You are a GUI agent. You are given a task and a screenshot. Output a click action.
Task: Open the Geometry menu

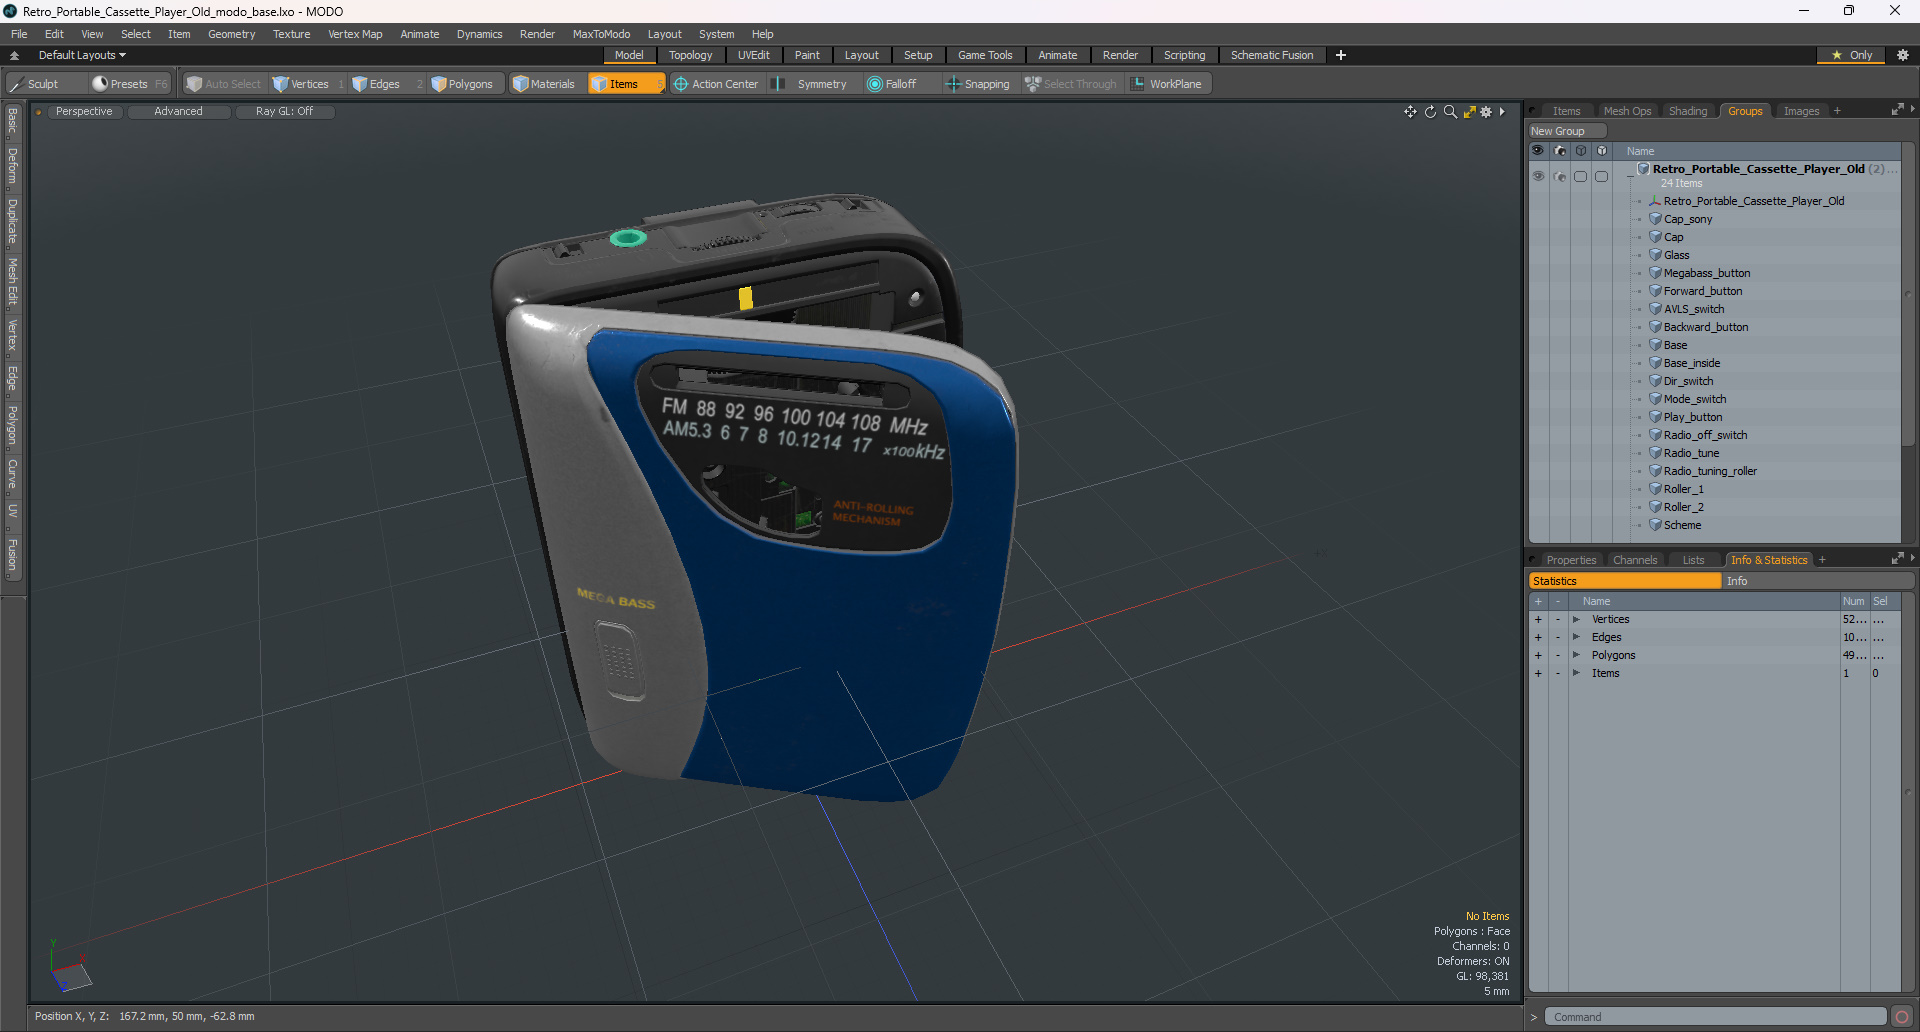pos(231,34)
